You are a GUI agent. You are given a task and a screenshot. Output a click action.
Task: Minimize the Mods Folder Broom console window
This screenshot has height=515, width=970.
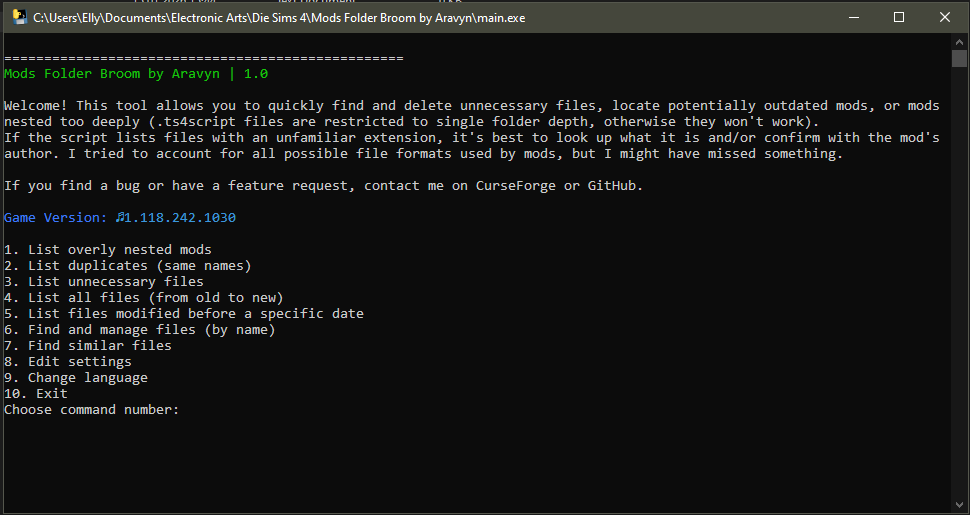(x=854, y=18)
